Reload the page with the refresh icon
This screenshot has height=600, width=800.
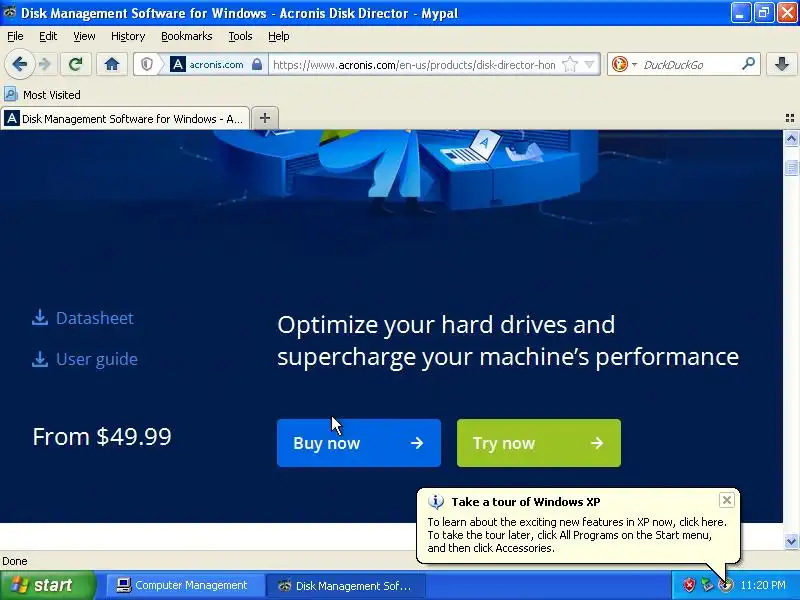pos(76,64)
